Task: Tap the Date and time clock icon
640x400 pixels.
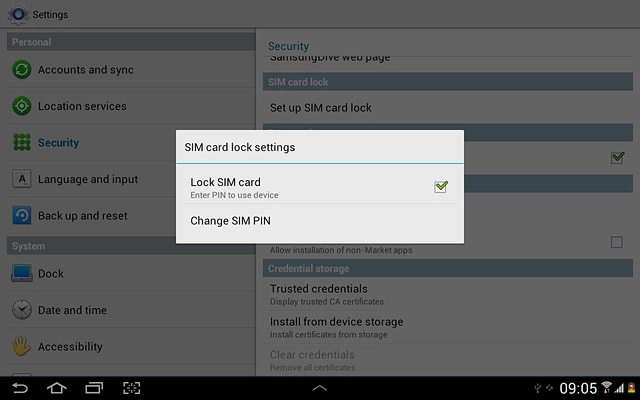Action: pyautogui.click(x=21, y=310)
